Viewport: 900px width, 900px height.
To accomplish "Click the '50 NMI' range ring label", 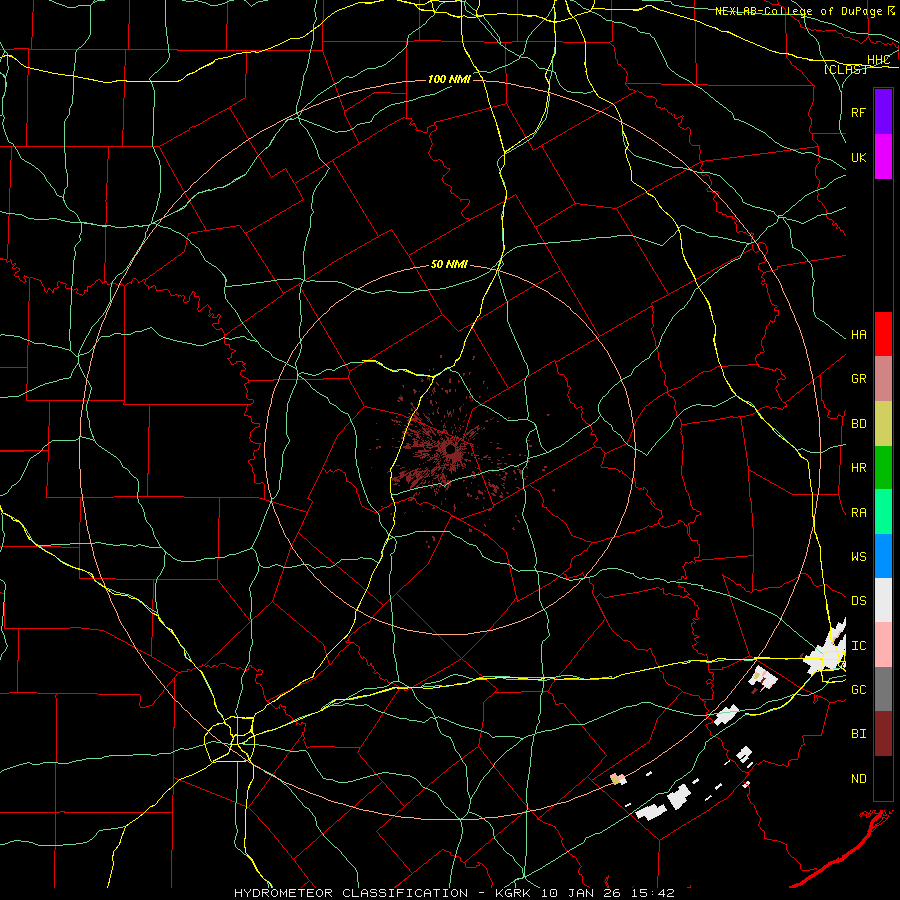I will pyautogui.click(x=449, y=264).
